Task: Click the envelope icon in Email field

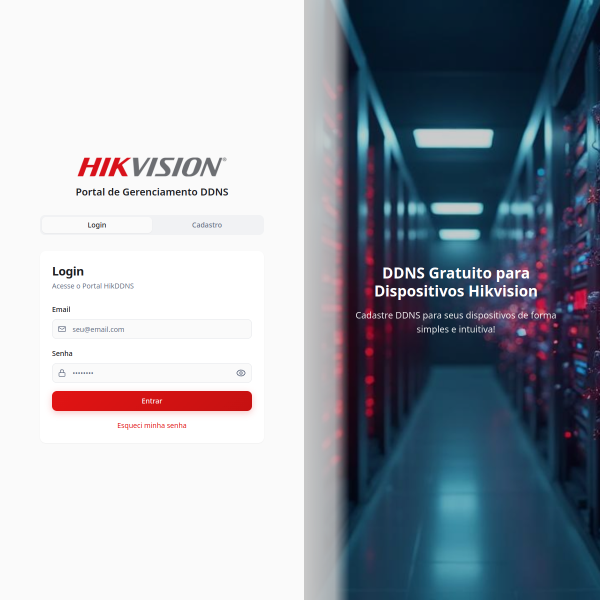Action: pos(62,329)
